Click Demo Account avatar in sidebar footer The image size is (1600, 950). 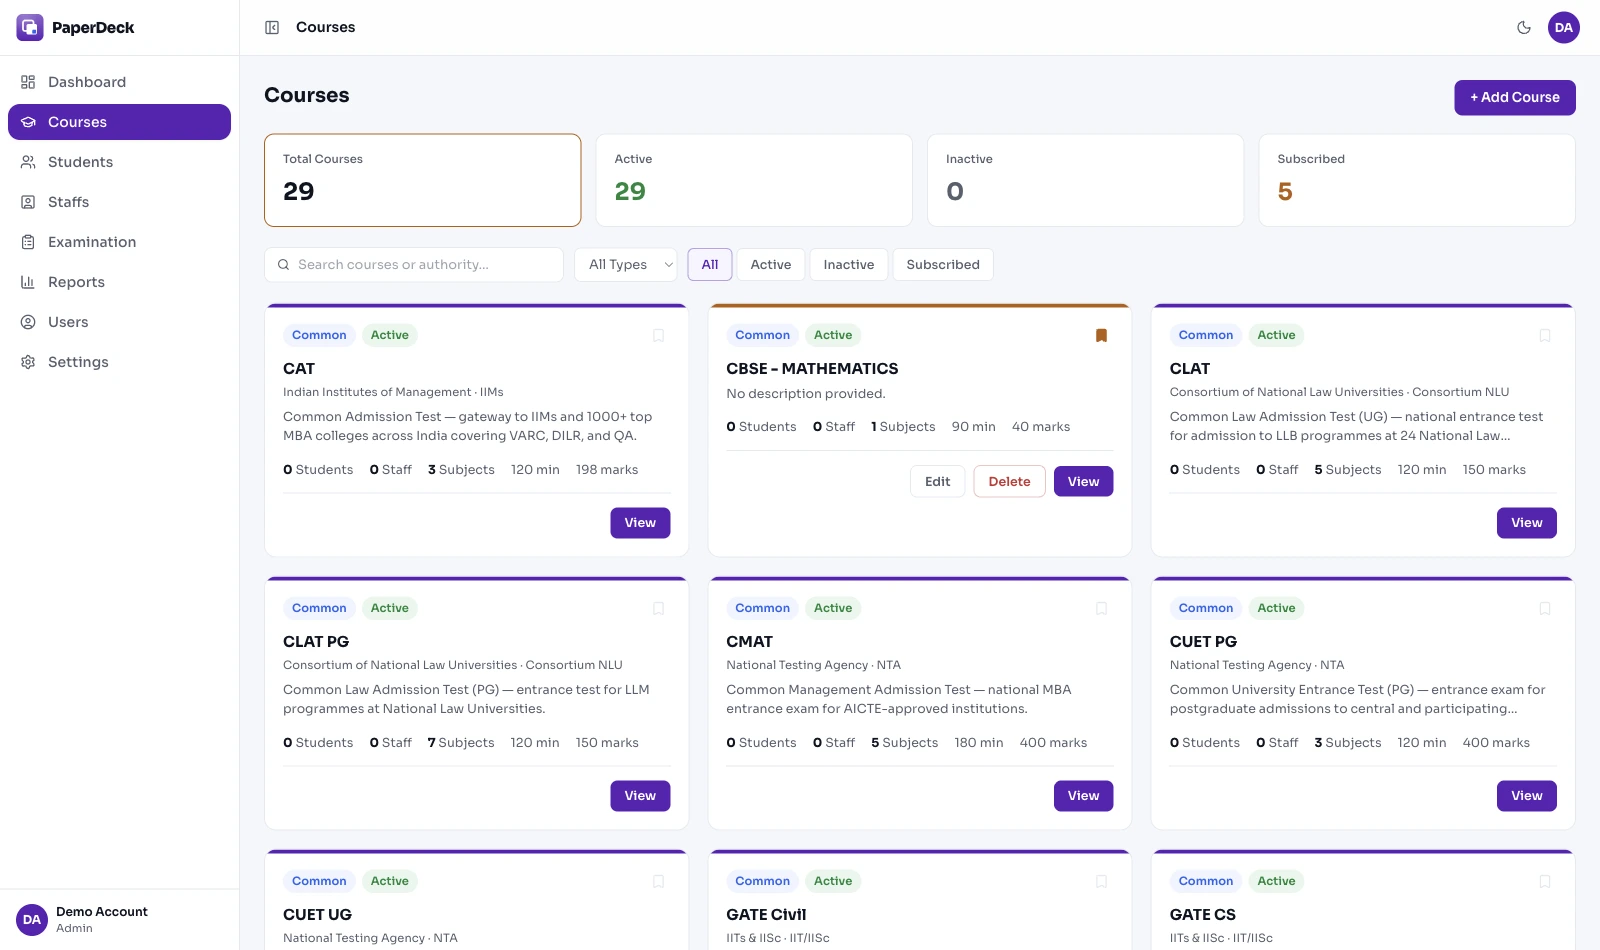(x=32, y=920)
